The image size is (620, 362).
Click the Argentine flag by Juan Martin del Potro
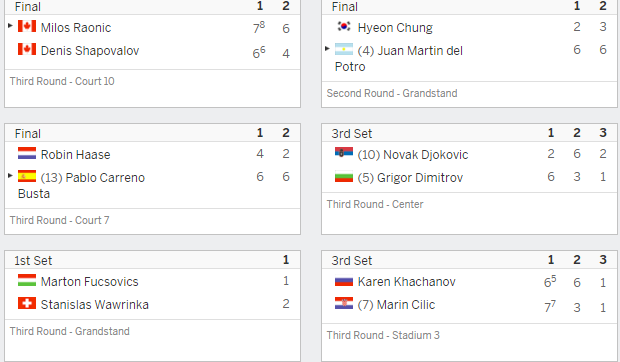344,49
